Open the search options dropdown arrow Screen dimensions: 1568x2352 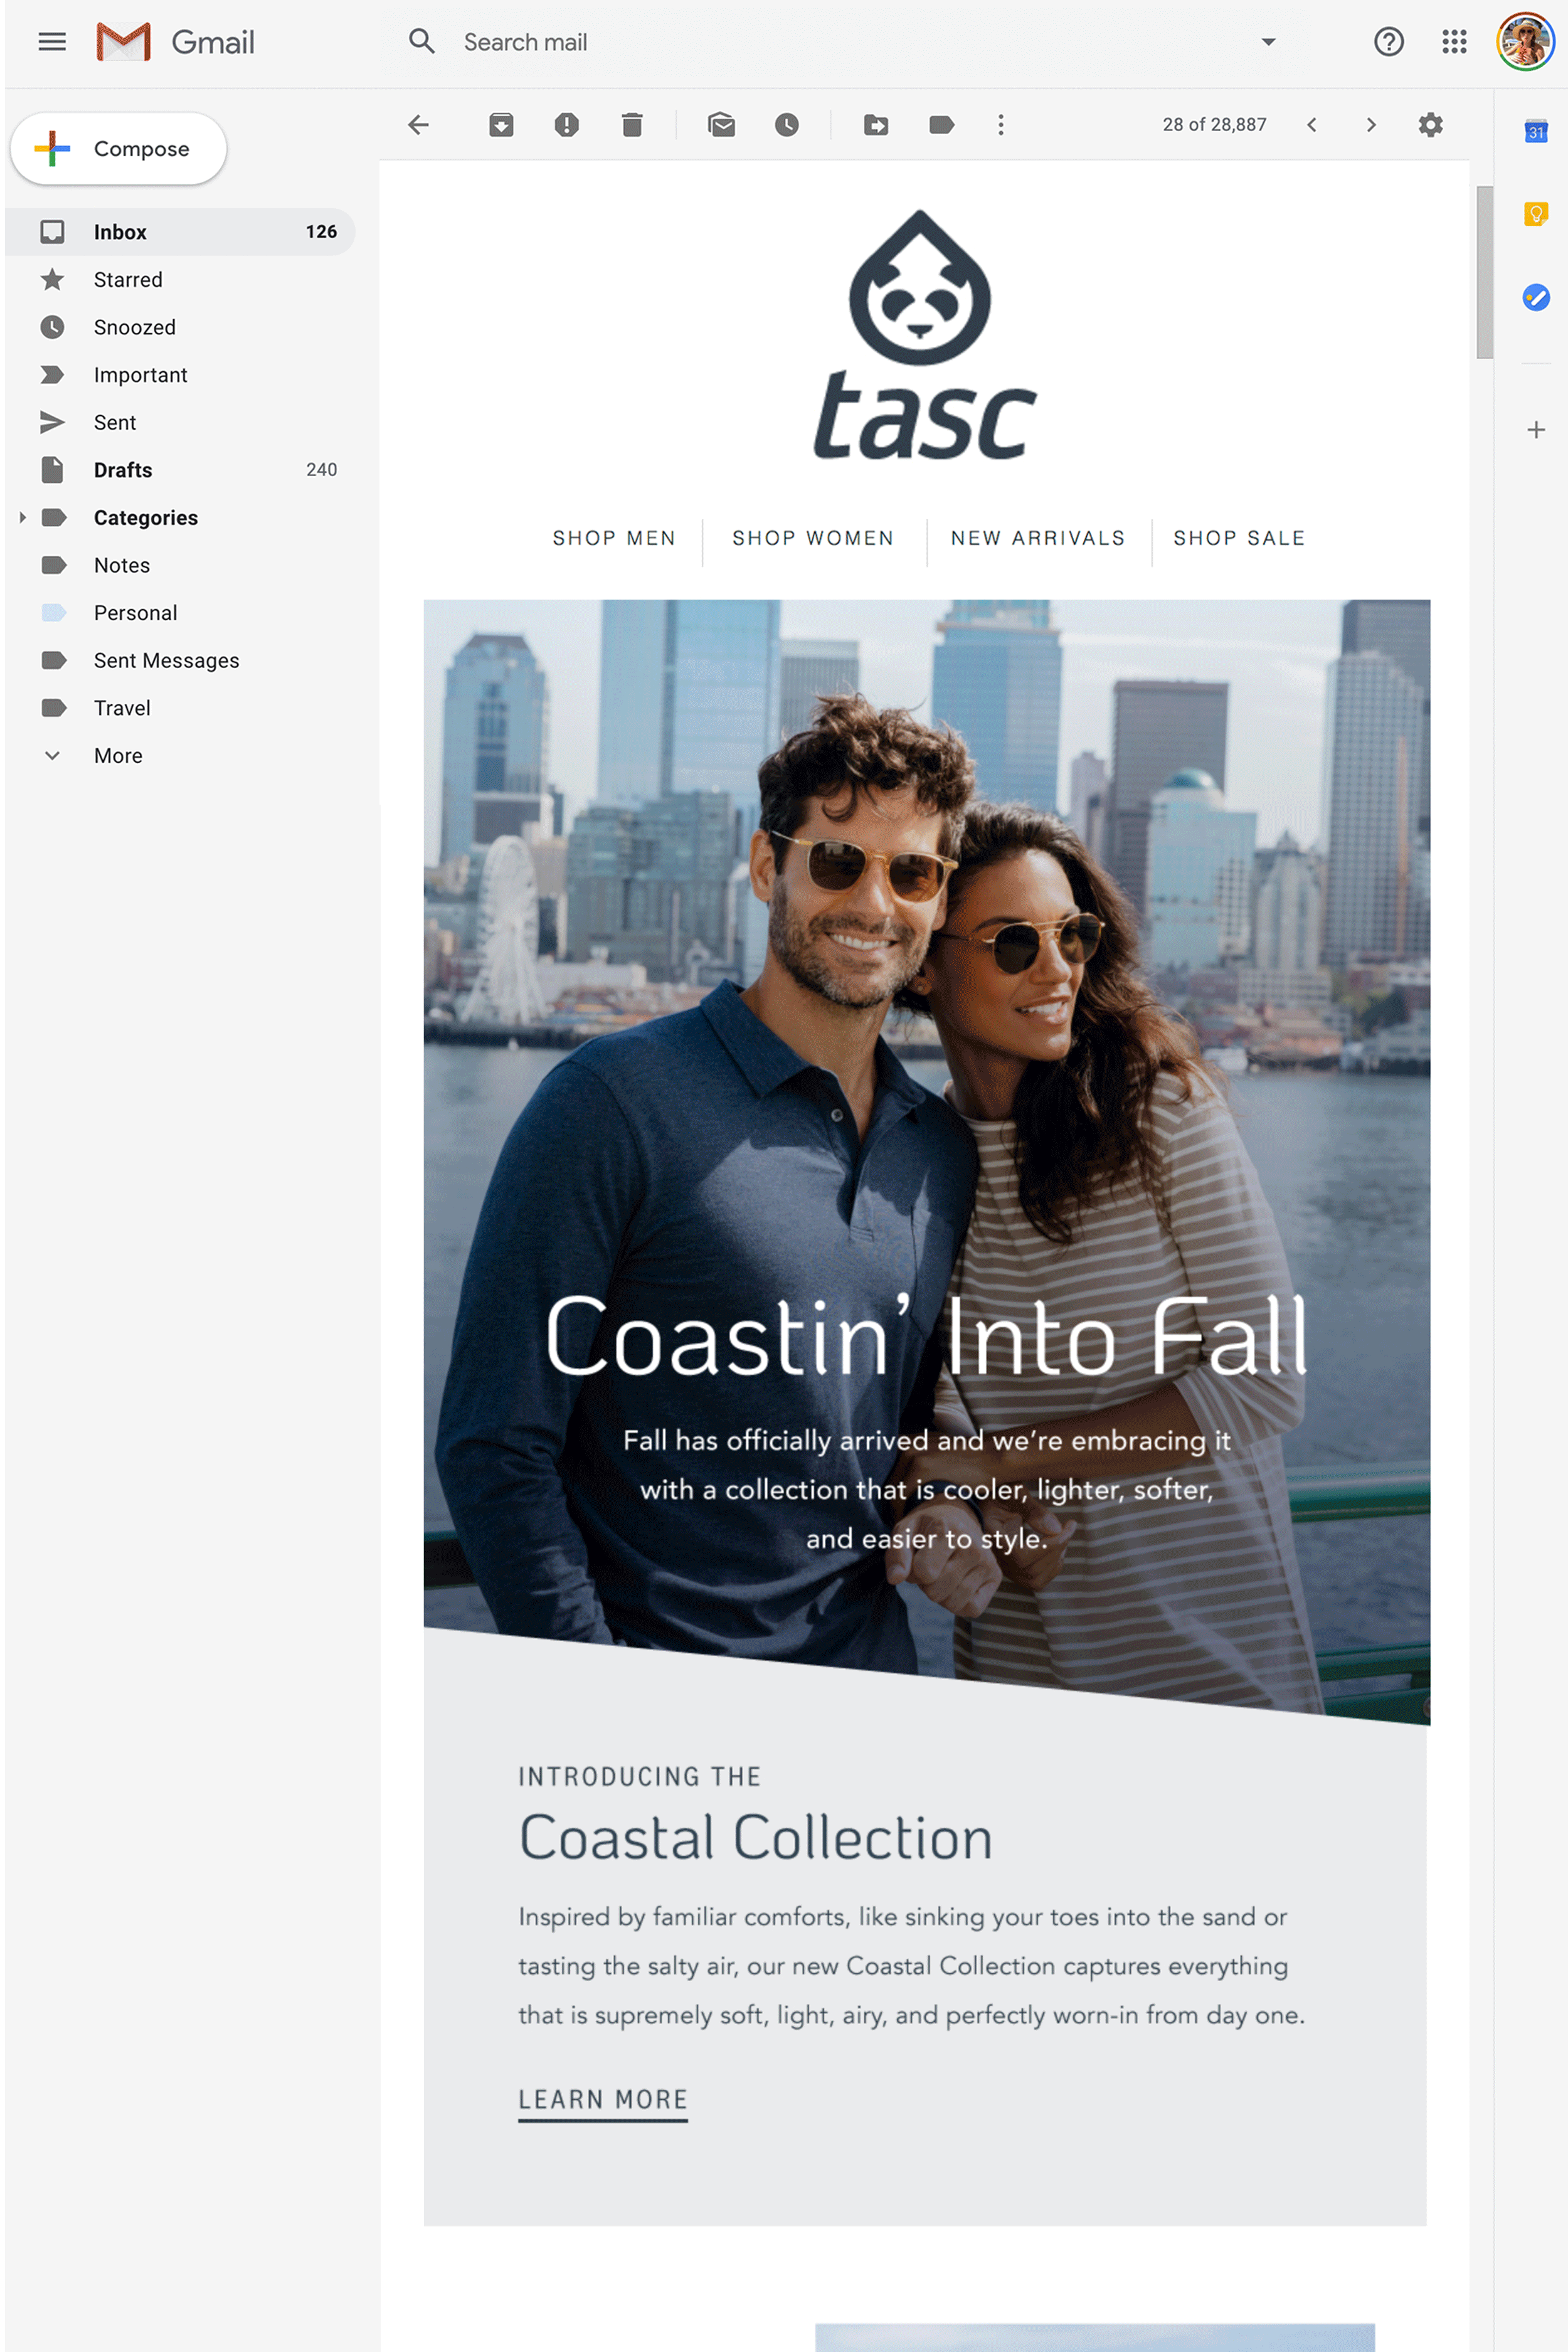[x=1268, y=42]
